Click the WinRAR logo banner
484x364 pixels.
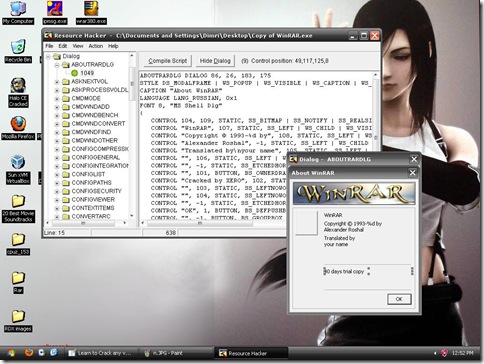(x=354, y=193)
